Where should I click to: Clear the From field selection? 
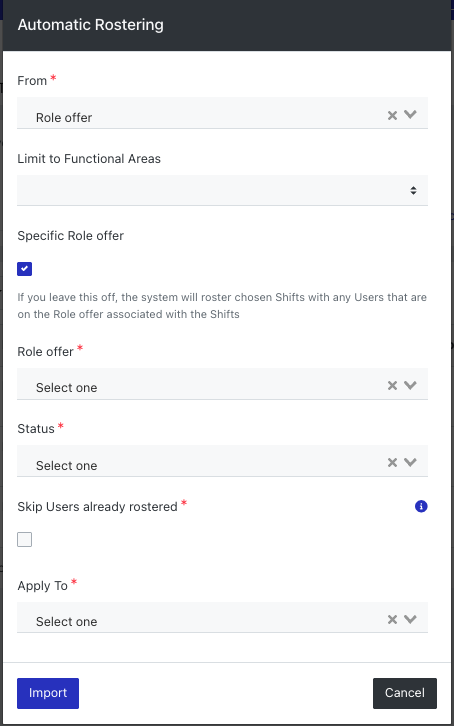point(392,115)
